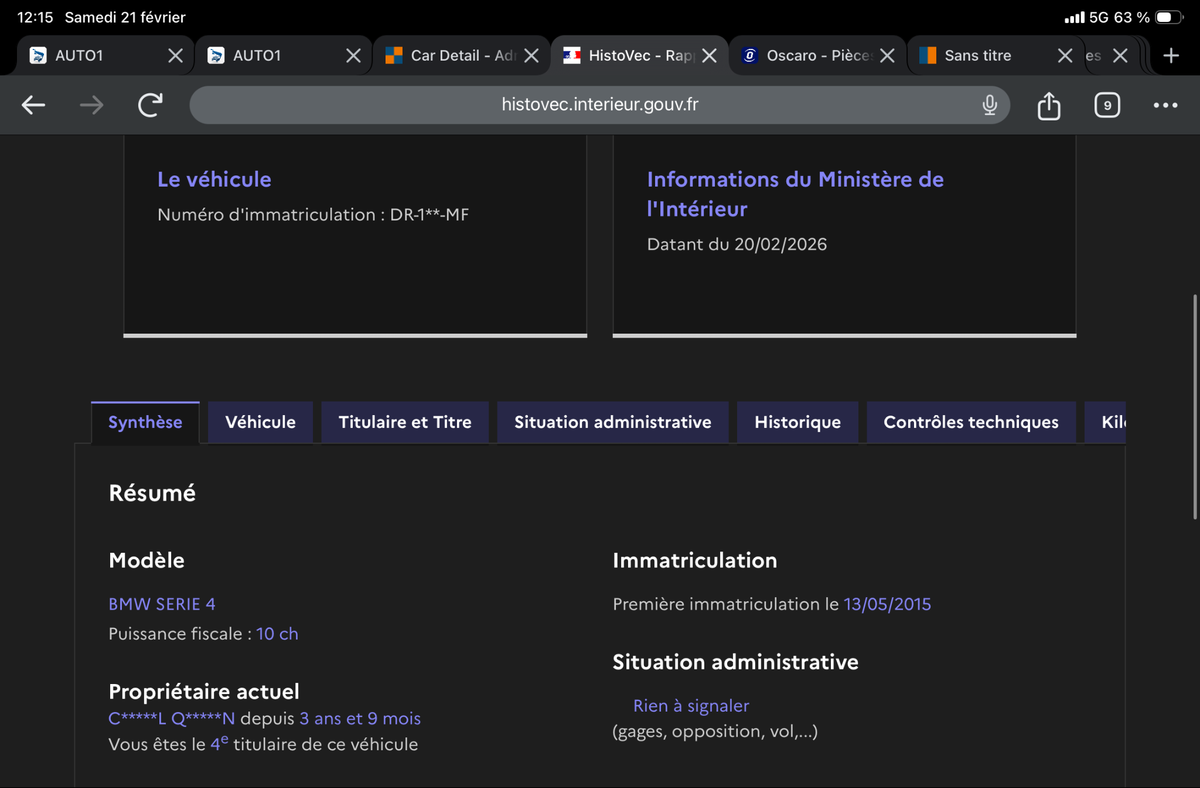Open the tab overview showing 9 tabs

[x=1107, y=105]
